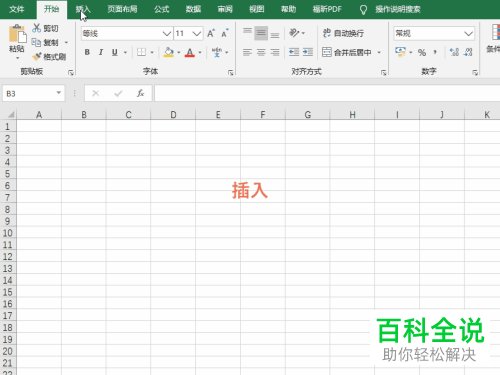Toggle underline formatting (U)
The width and height of the screenshot is (500, 375).
tap(115, 52)
